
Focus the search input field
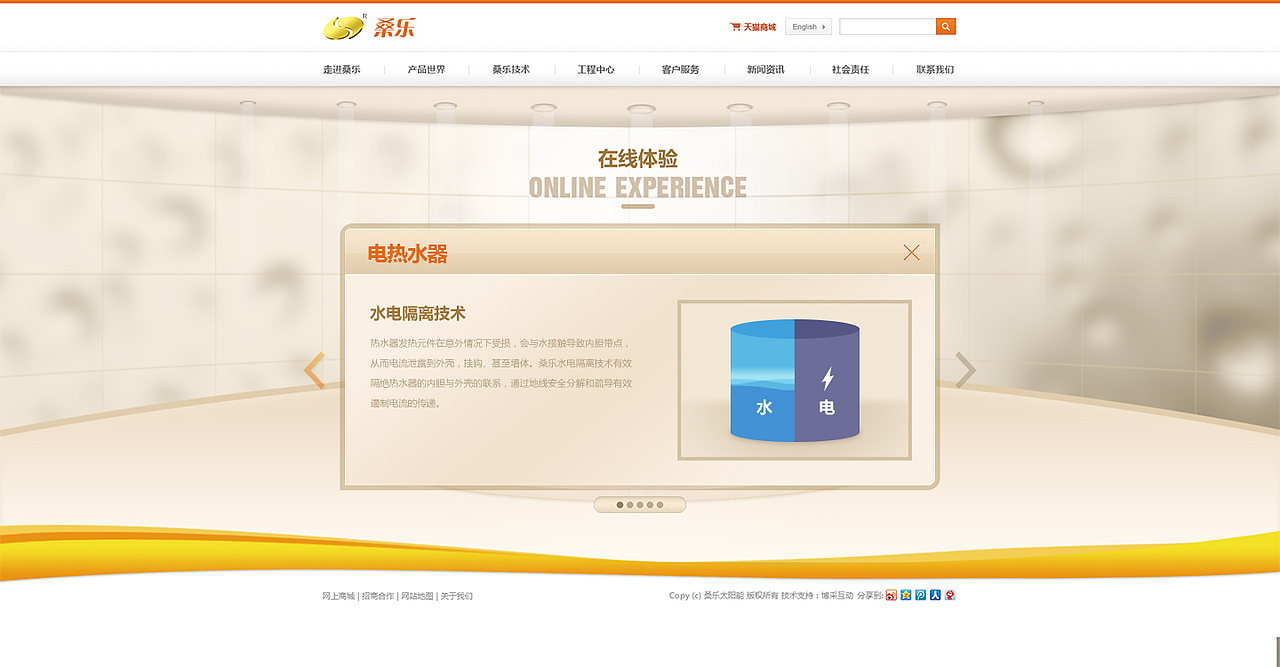[x=887, y=27]
